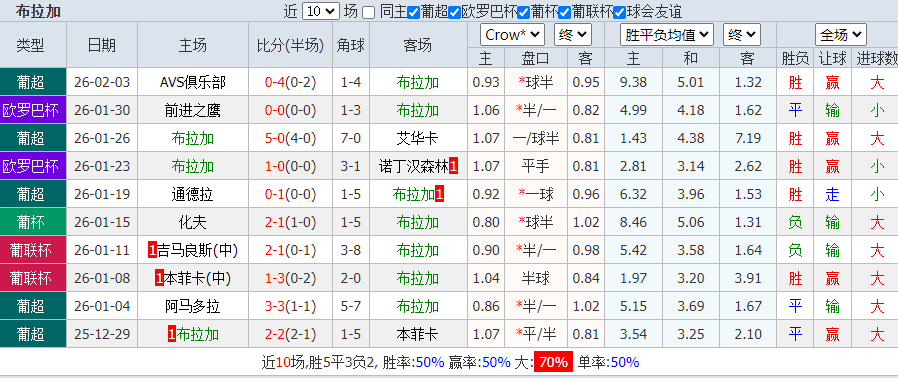Click the red card badge beside 吉马良斯(中)
The width and height of the screenshot is (898, 378).
pyautogui.click(x=152, y=250)
